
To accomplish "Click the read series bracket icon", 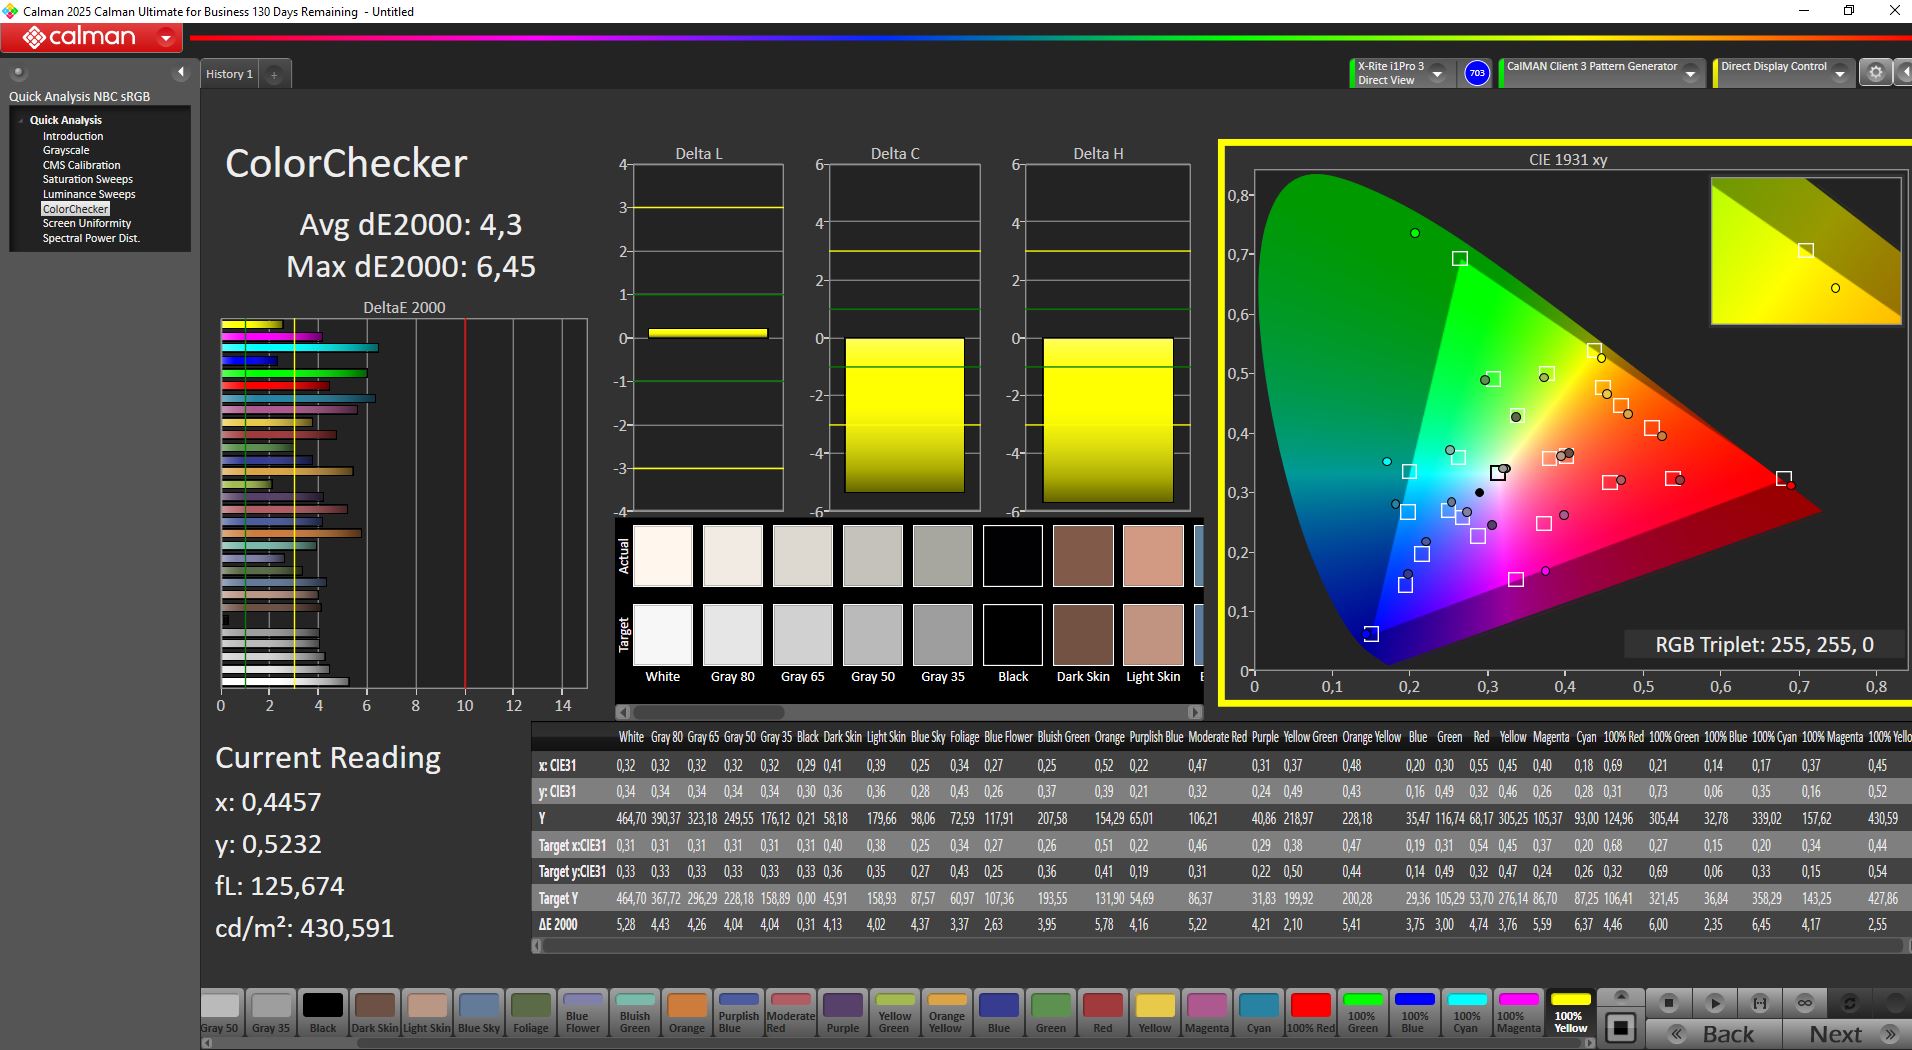I will [1759, 1003].
